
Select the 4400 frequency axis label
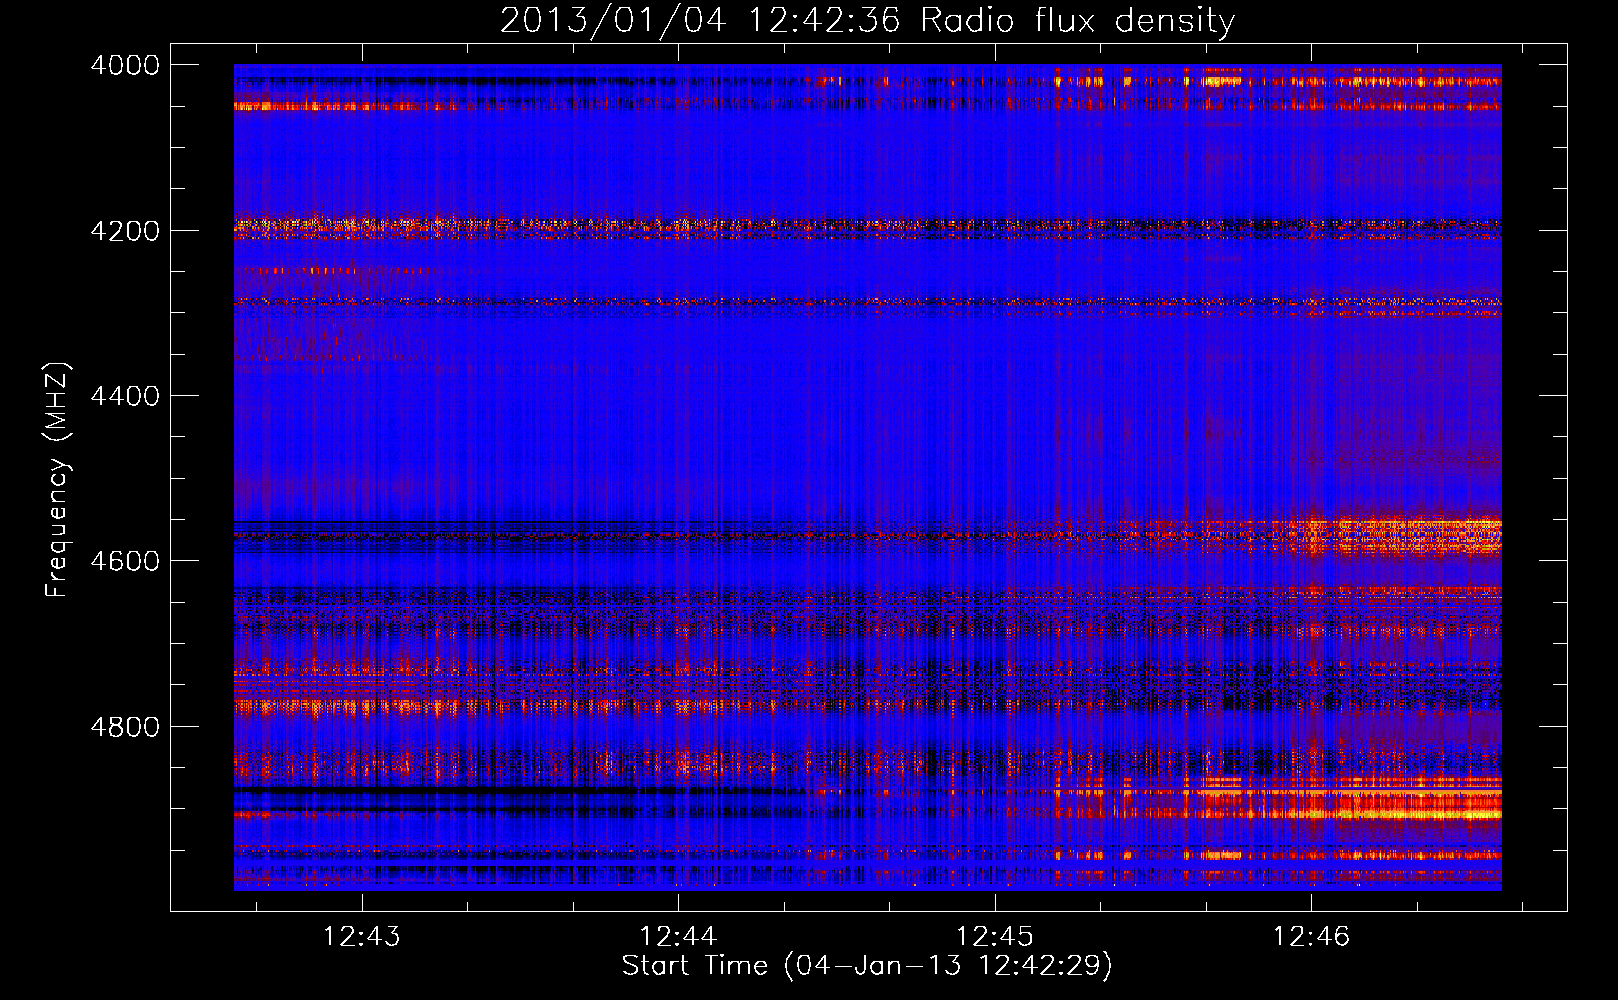coord(125,396)
